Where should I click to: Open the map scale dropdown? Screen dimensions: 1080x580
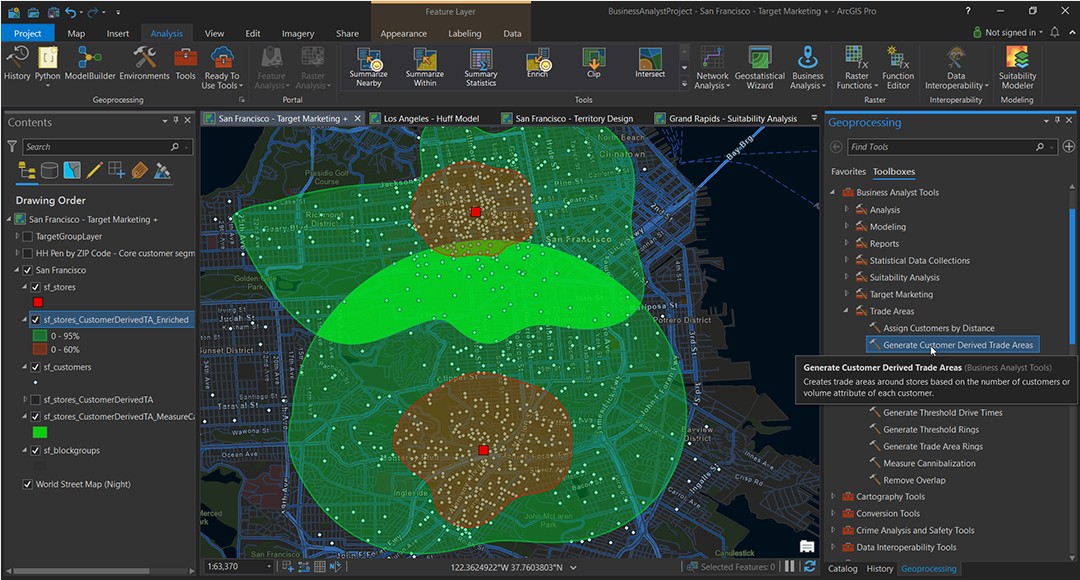coord(269,566)
